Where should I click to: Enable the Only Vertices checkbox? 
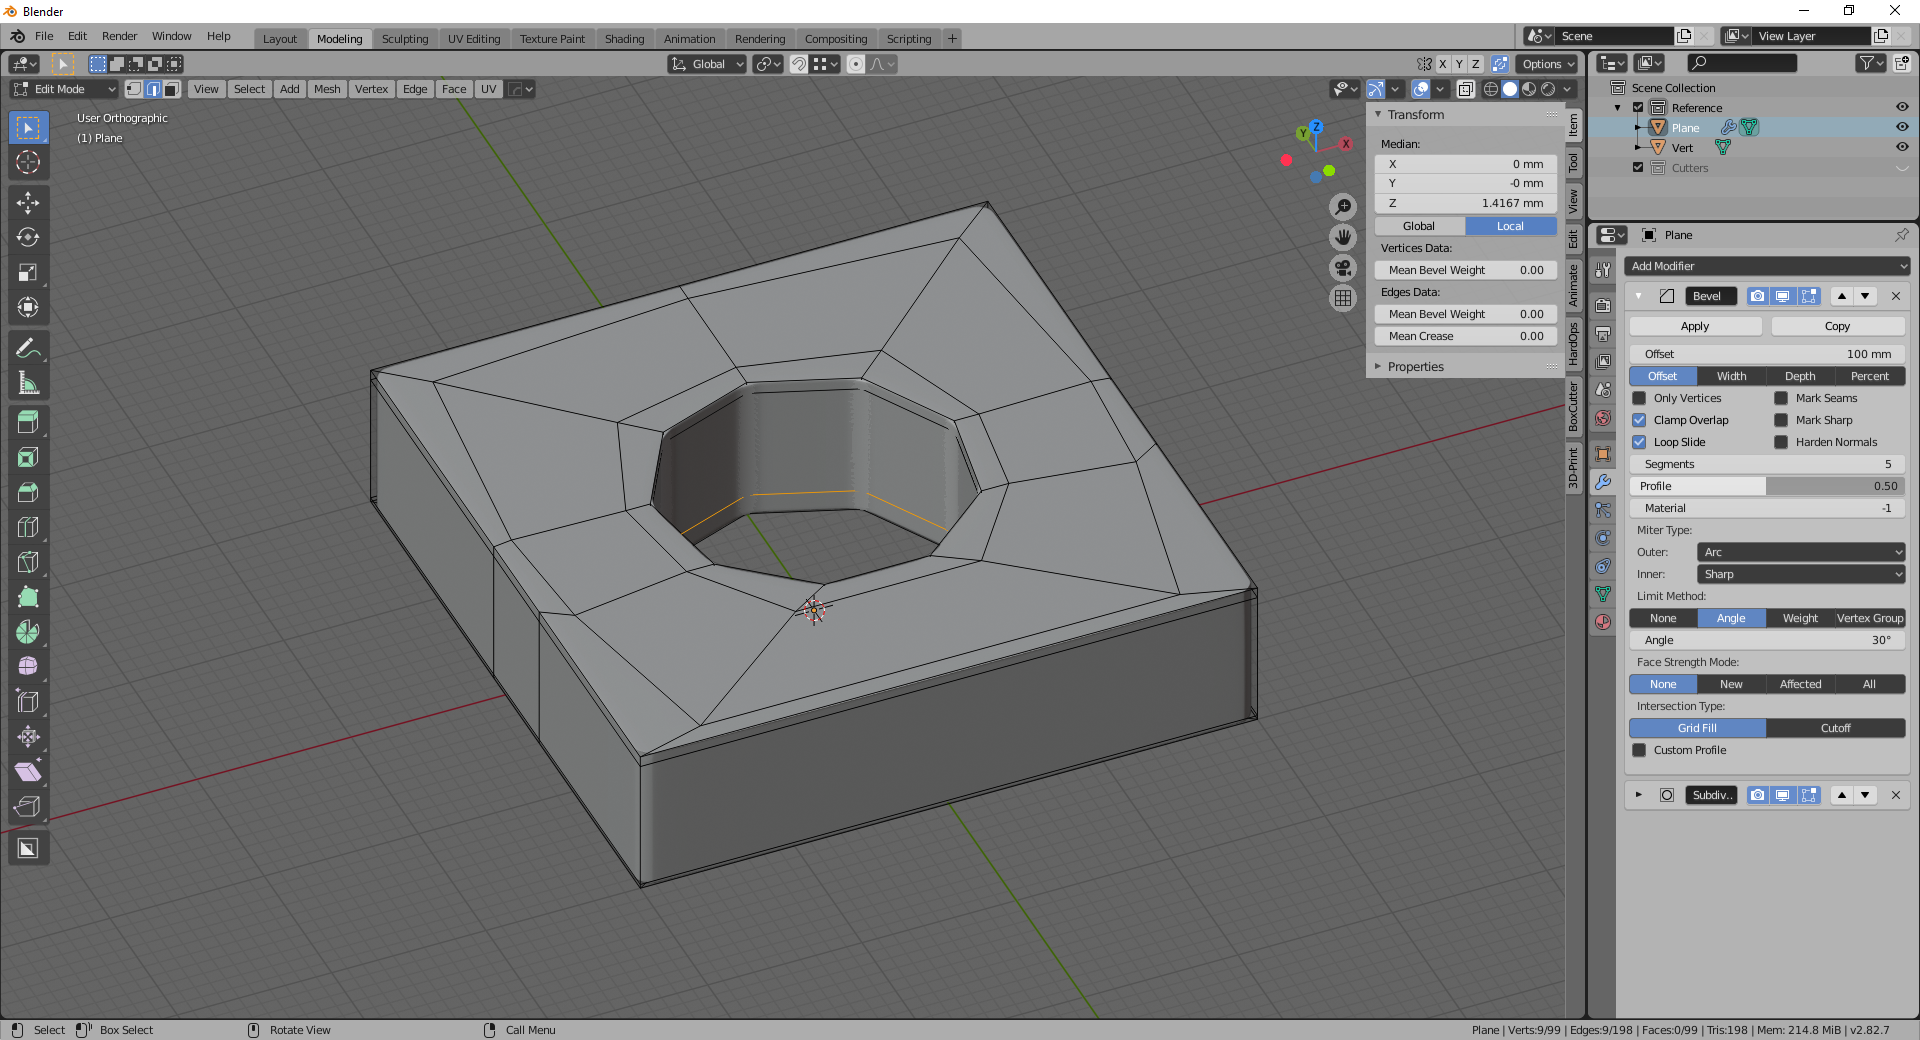1639,398
